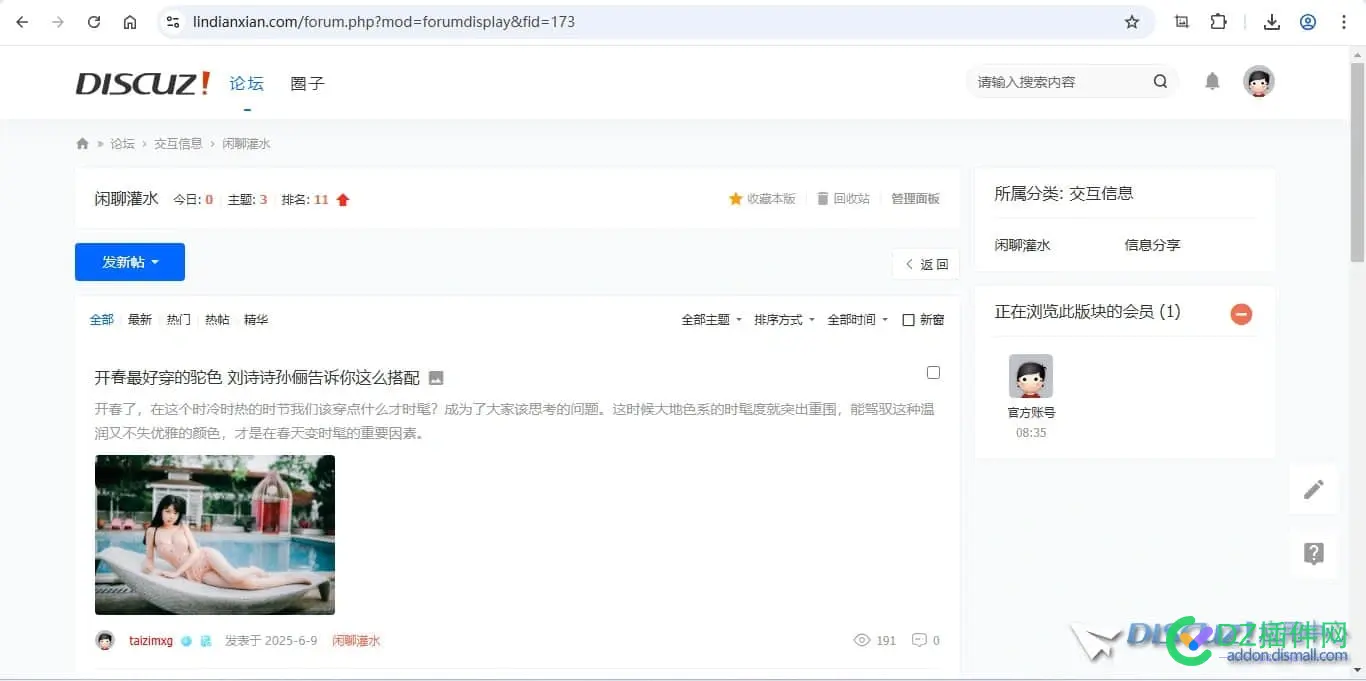Image resolution: width=1366 pixels, height=681 pixels.
Task: Click the browser address bar URL
Action: tap(384, 22)
